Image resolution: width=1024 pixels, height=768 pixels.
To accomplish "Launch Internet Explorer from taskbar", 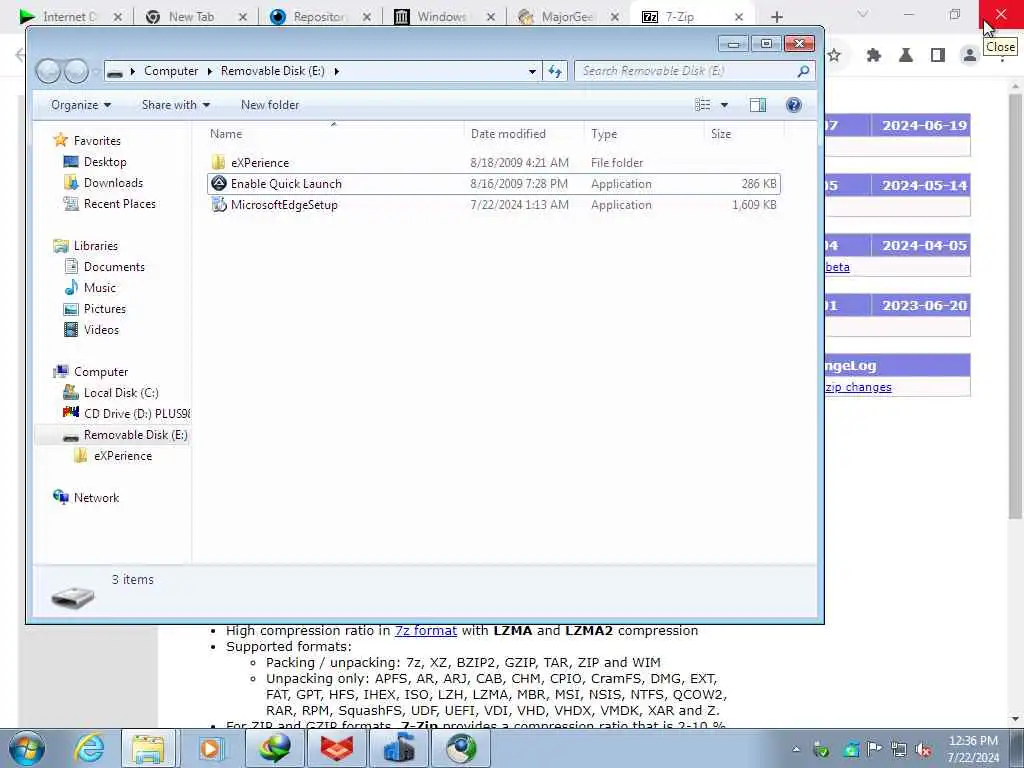I will point(89,748).
